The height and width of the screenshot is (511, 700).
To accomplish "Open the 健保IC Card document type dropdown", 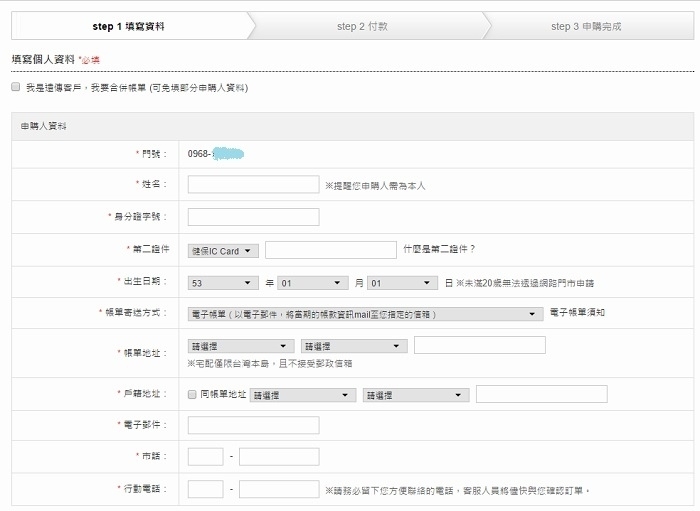I will click(x=223, y=250).
